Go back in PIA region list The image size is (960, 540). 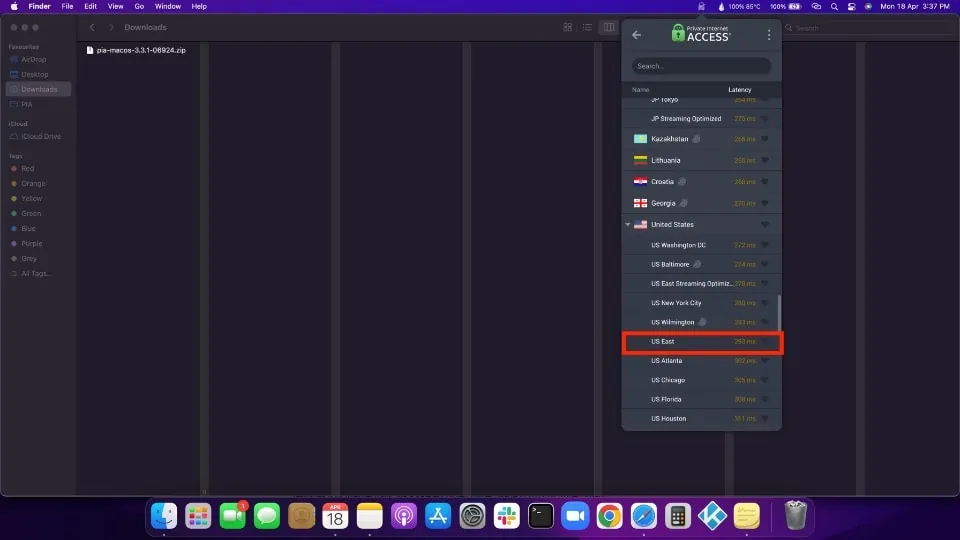[x=637, y=35]
